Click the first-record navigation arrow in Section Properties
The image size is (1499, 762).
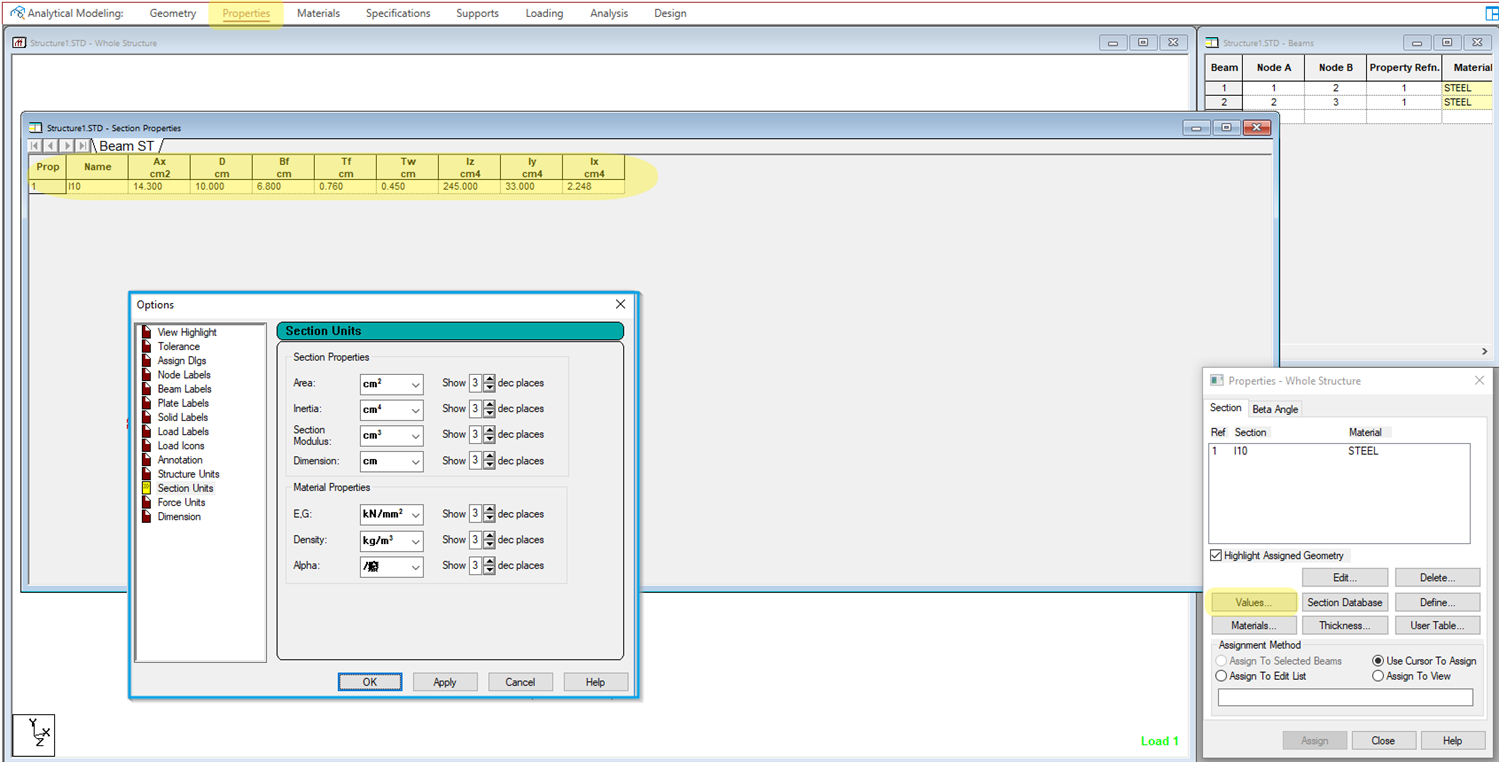click(x=36, y=146)
